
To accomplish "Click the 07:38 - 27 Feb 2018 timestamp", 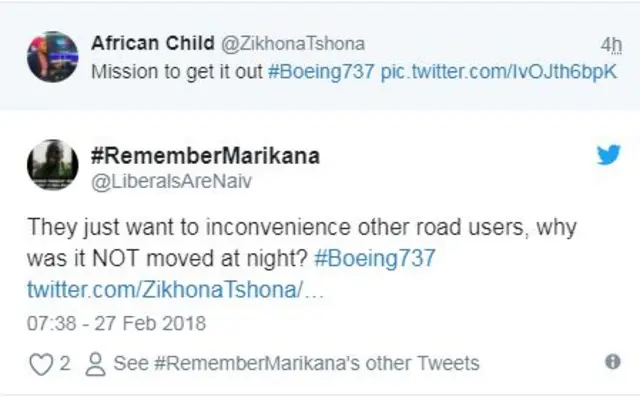I will 117,323.
